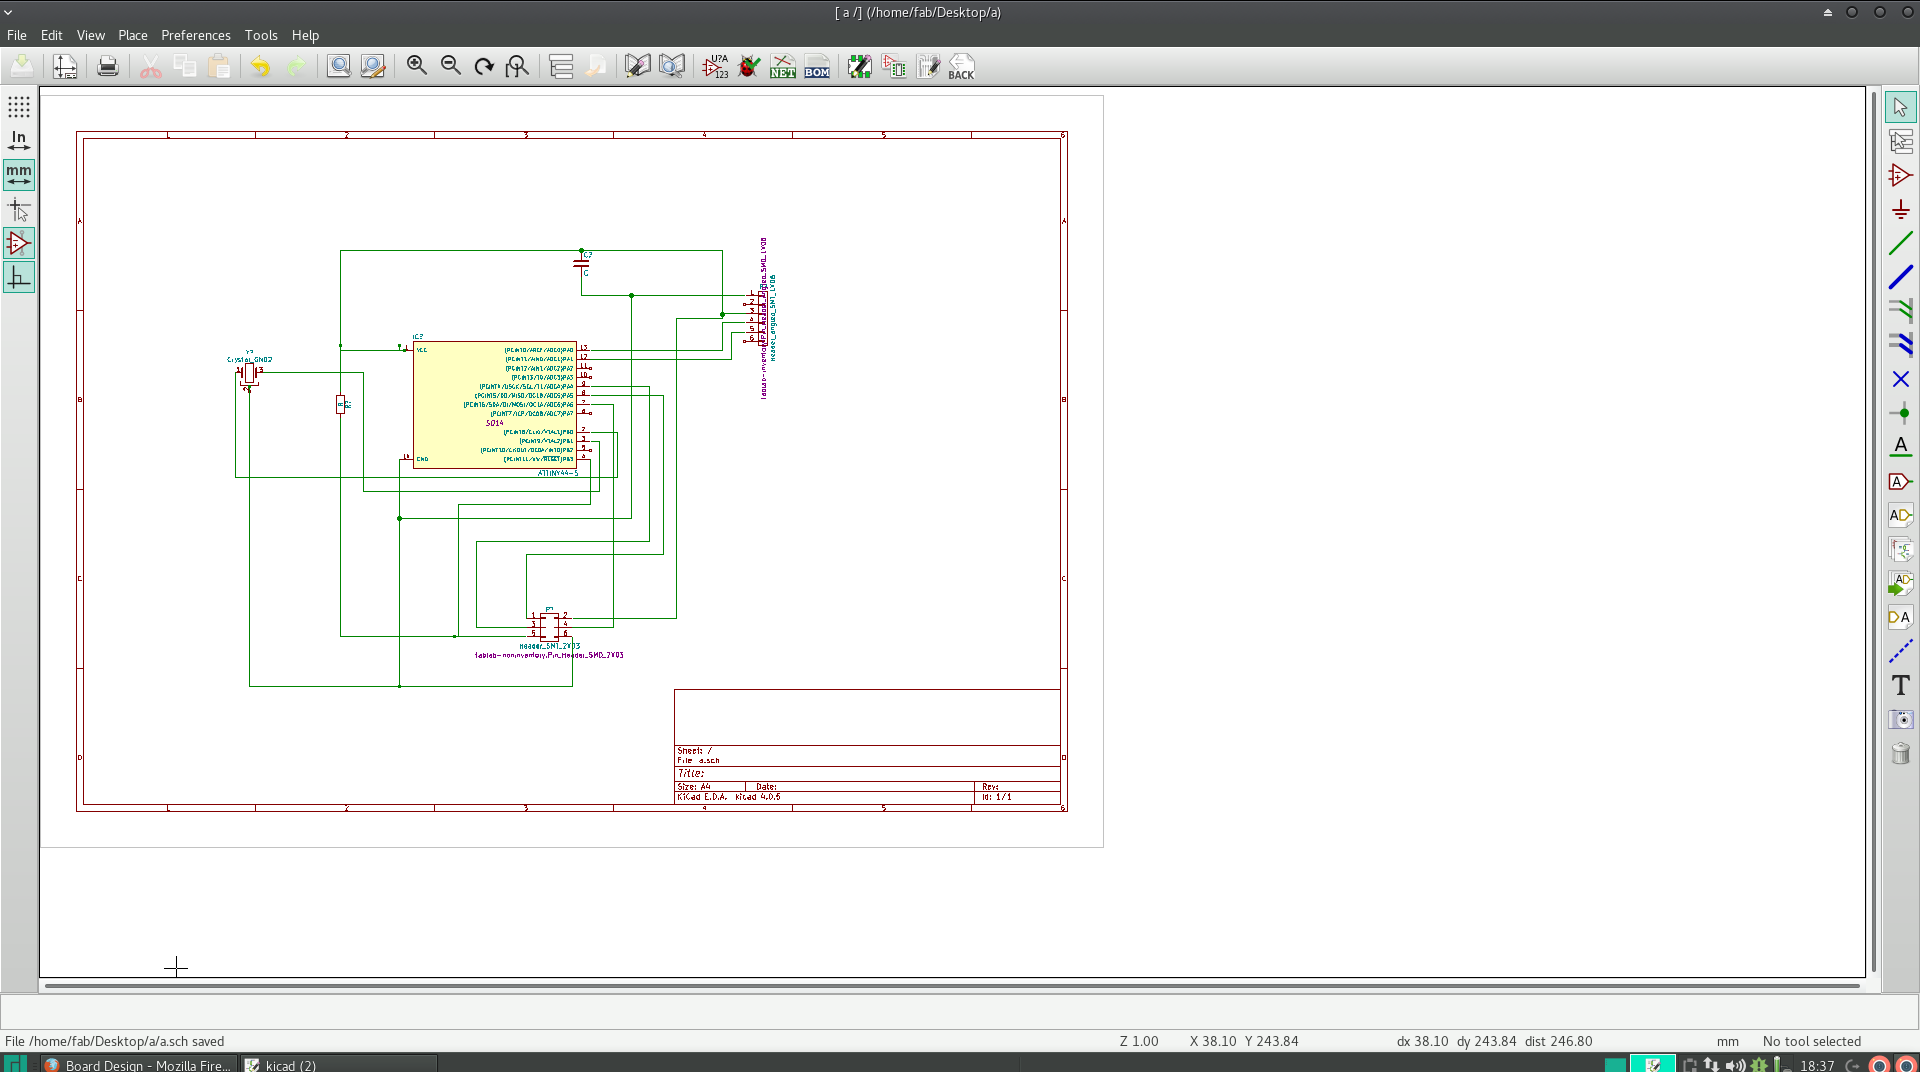Generate the bill of materials (BOM)
1920x1072 pixels.
pyautogui.click(x=817, y=67)
